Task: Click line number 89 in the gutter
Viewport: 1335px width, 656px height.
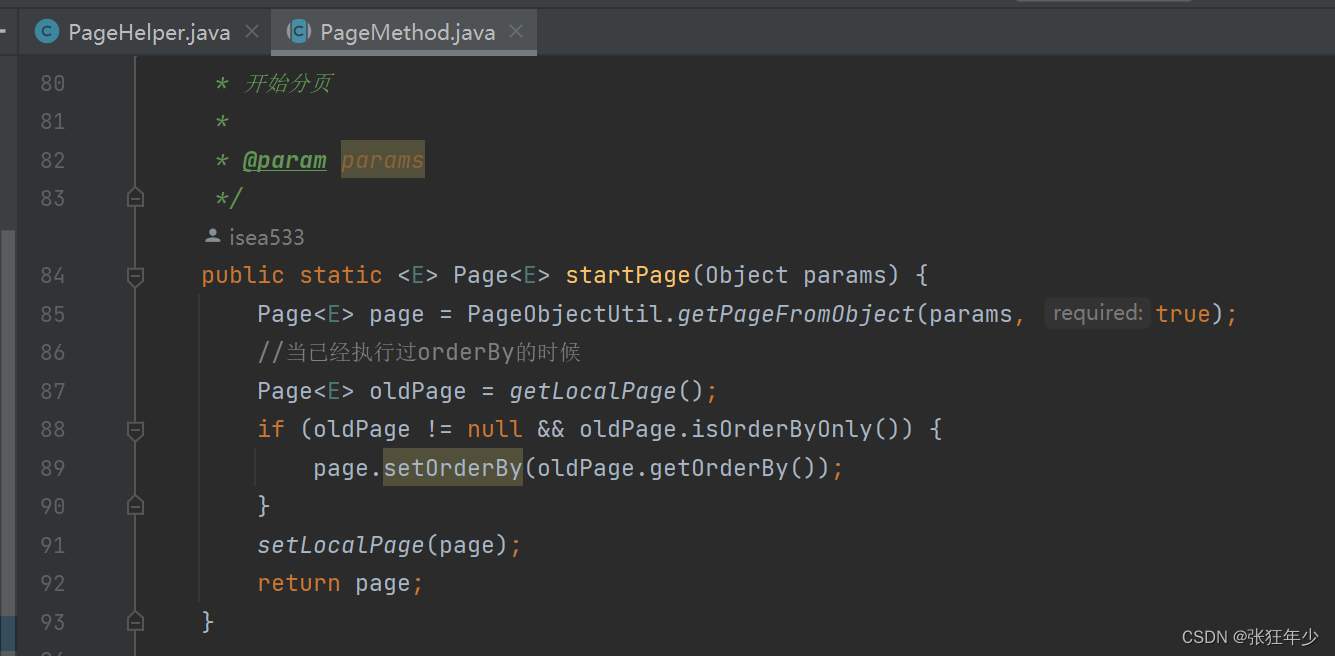Action: click(x=52, y=468)
